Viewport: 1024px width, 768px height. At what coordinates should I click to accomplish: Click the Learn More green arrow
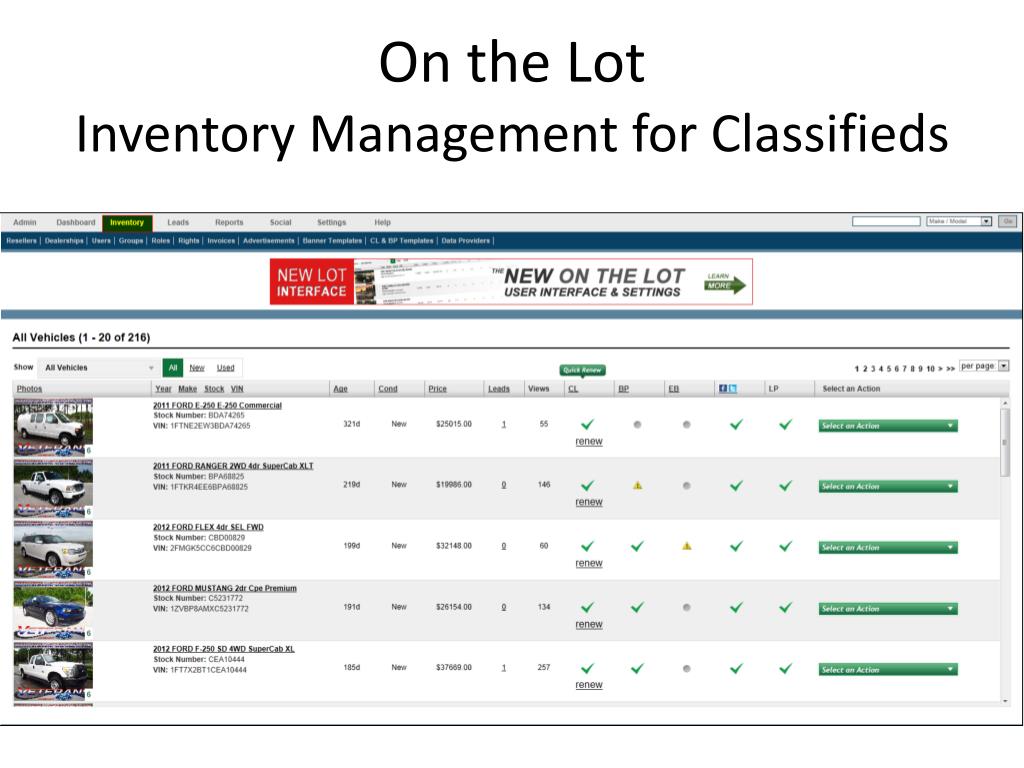(725, 284)
